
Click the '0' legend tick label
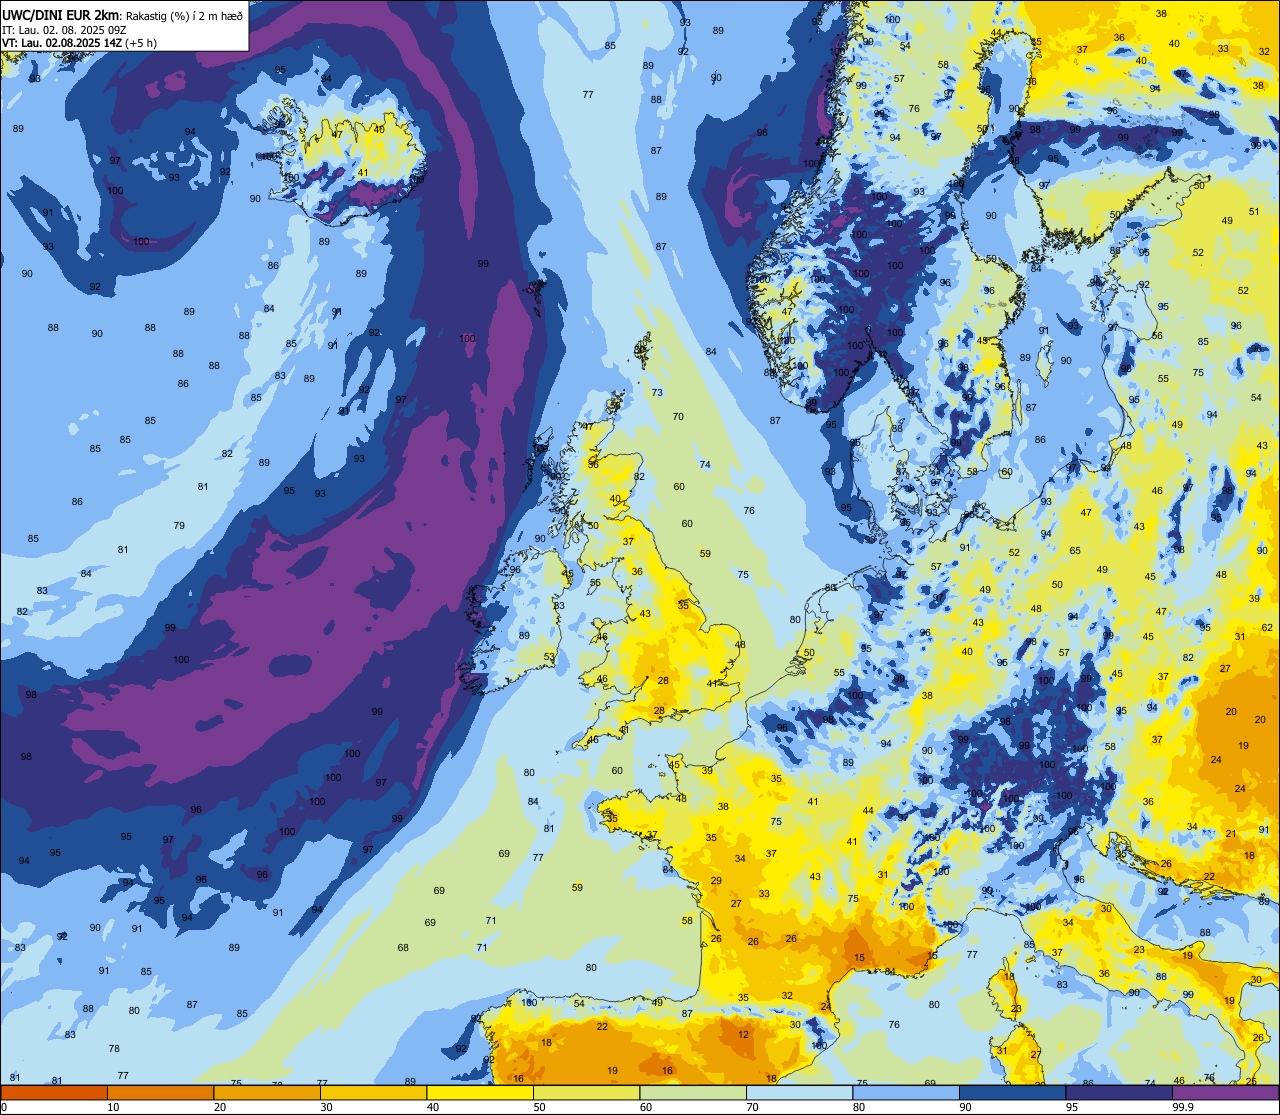click(2, 1107)
